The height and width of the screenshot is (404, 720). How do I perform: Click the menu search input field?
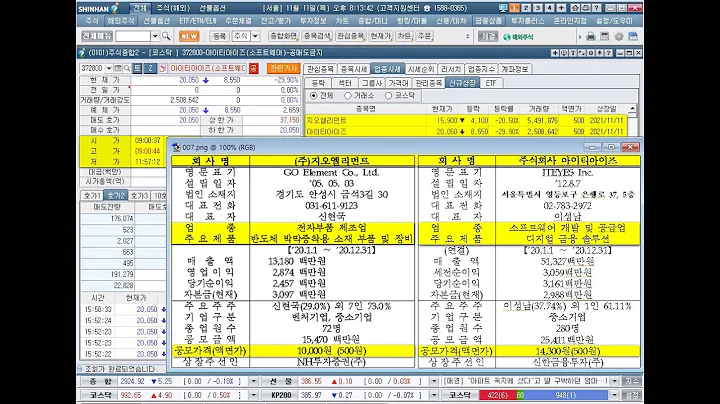[x=133, y=36]
